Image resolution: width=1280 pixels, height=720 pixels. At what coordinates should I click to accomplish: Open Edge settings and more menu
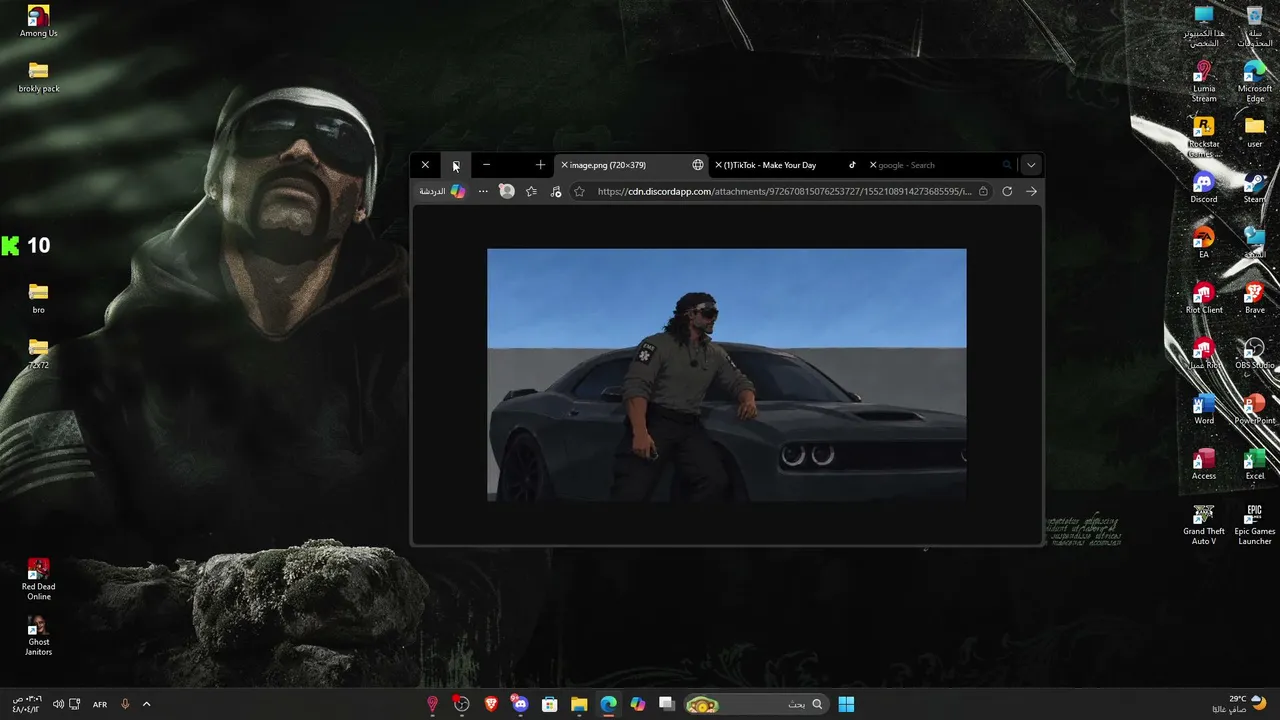483,191
